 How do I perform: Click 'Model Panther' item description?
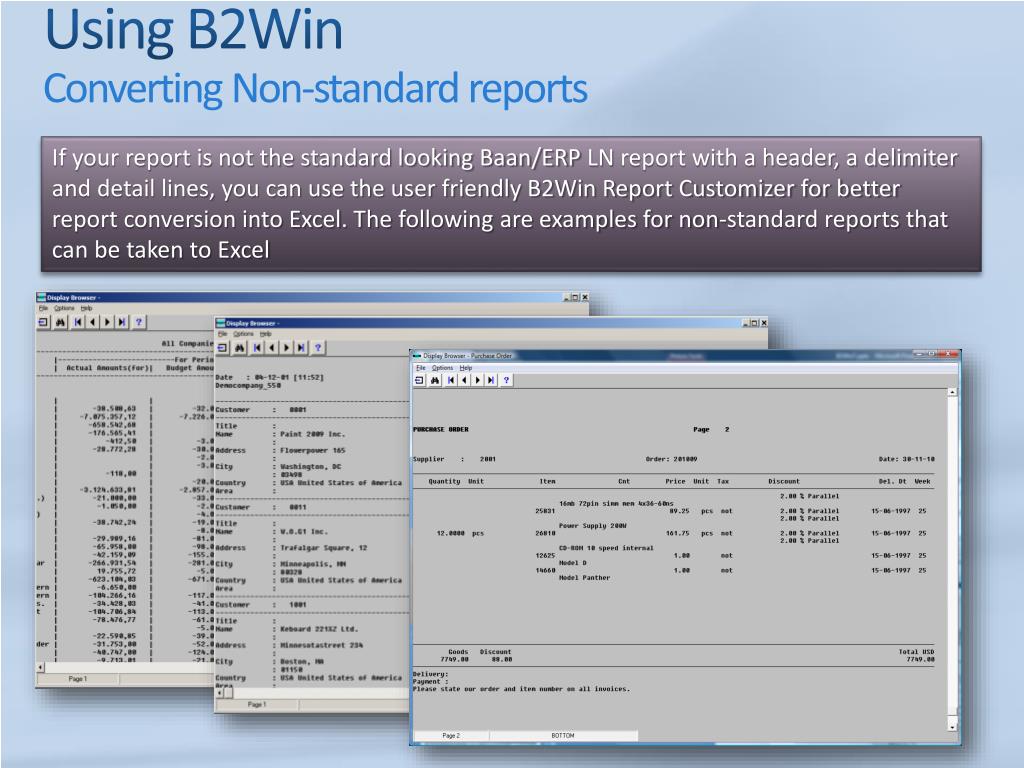pyautogui.click(x=584, y=578)
